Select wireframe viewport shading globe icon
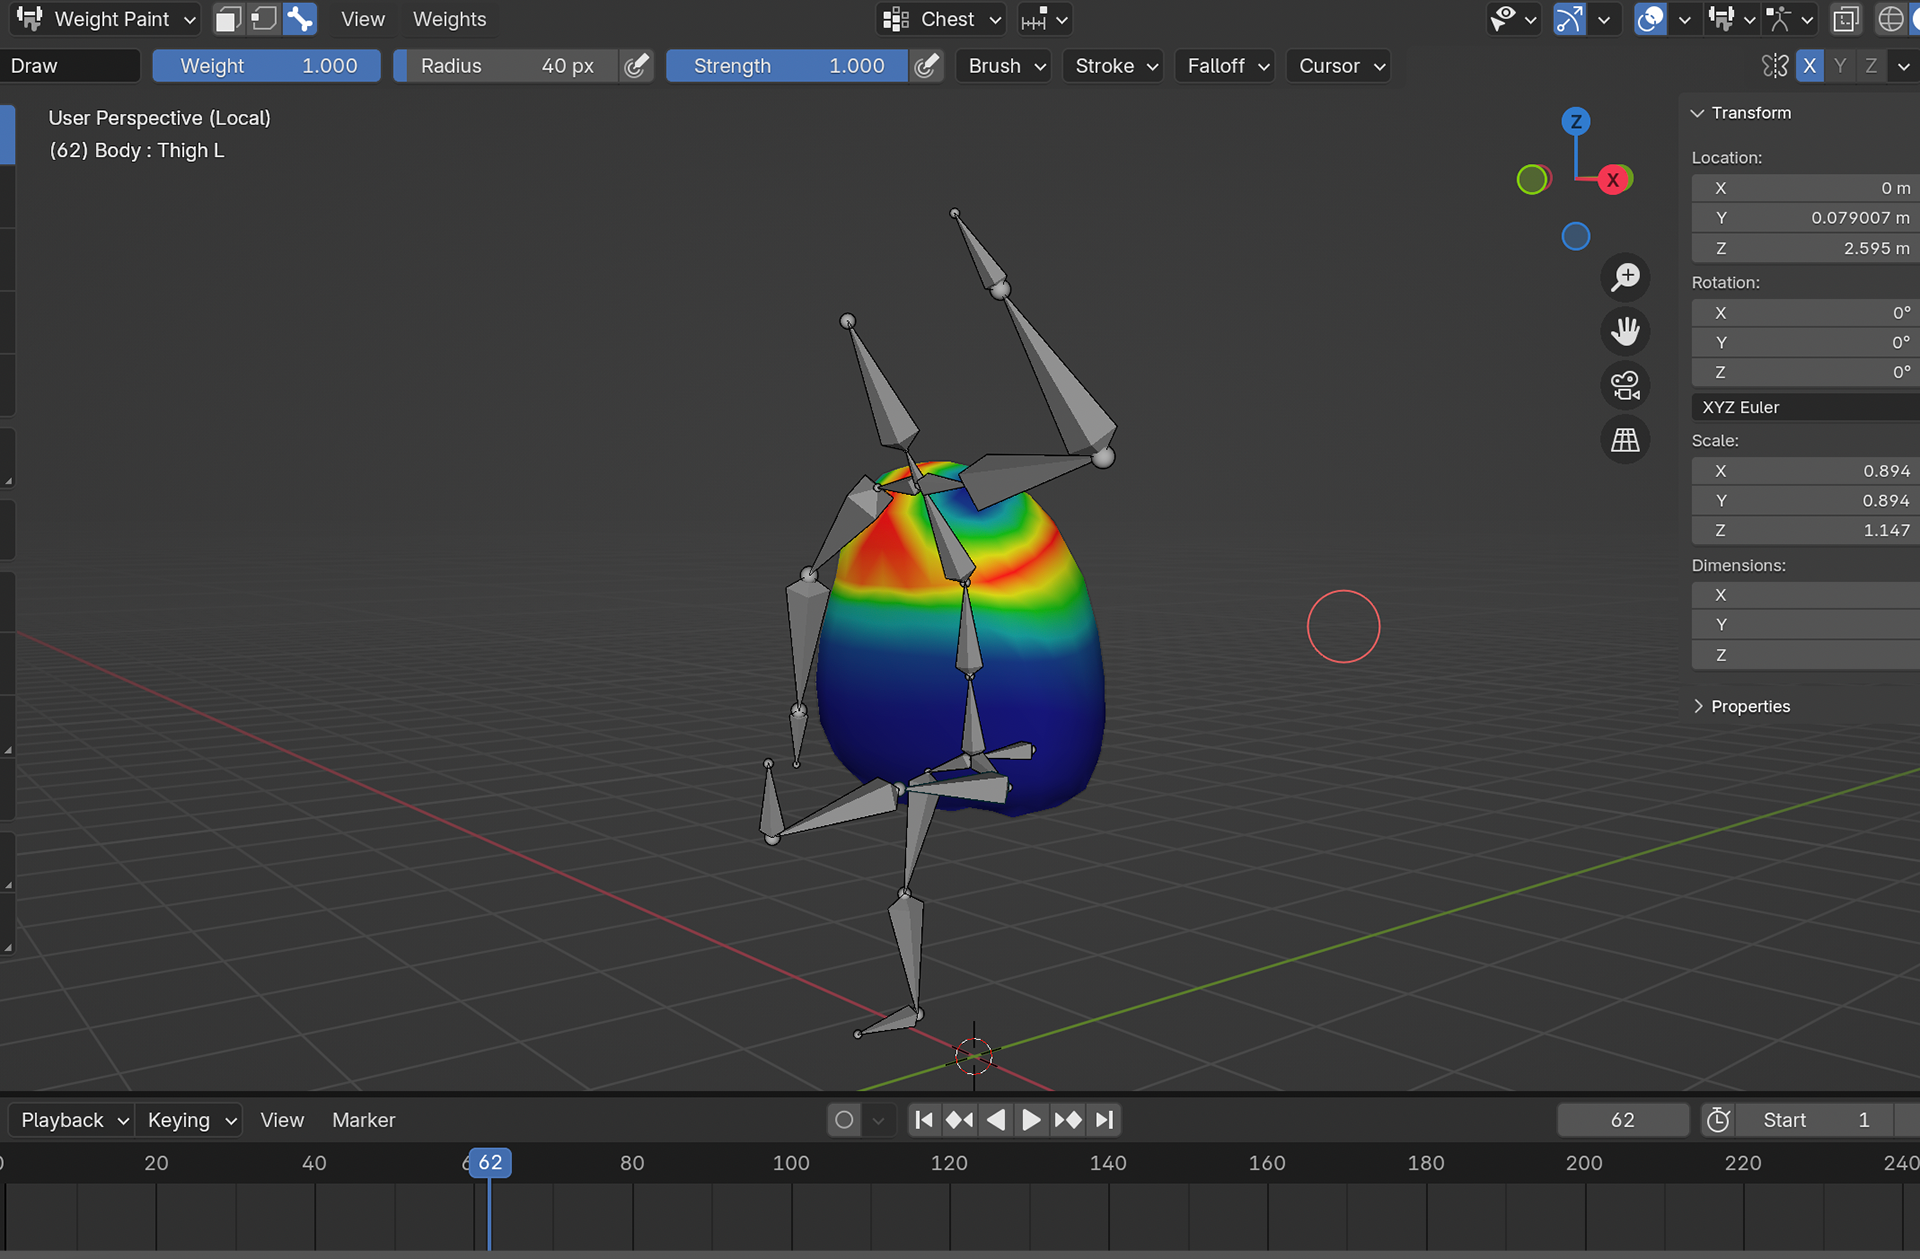This screenshot has width=1920, height=1259. [x=1891, y=19]
